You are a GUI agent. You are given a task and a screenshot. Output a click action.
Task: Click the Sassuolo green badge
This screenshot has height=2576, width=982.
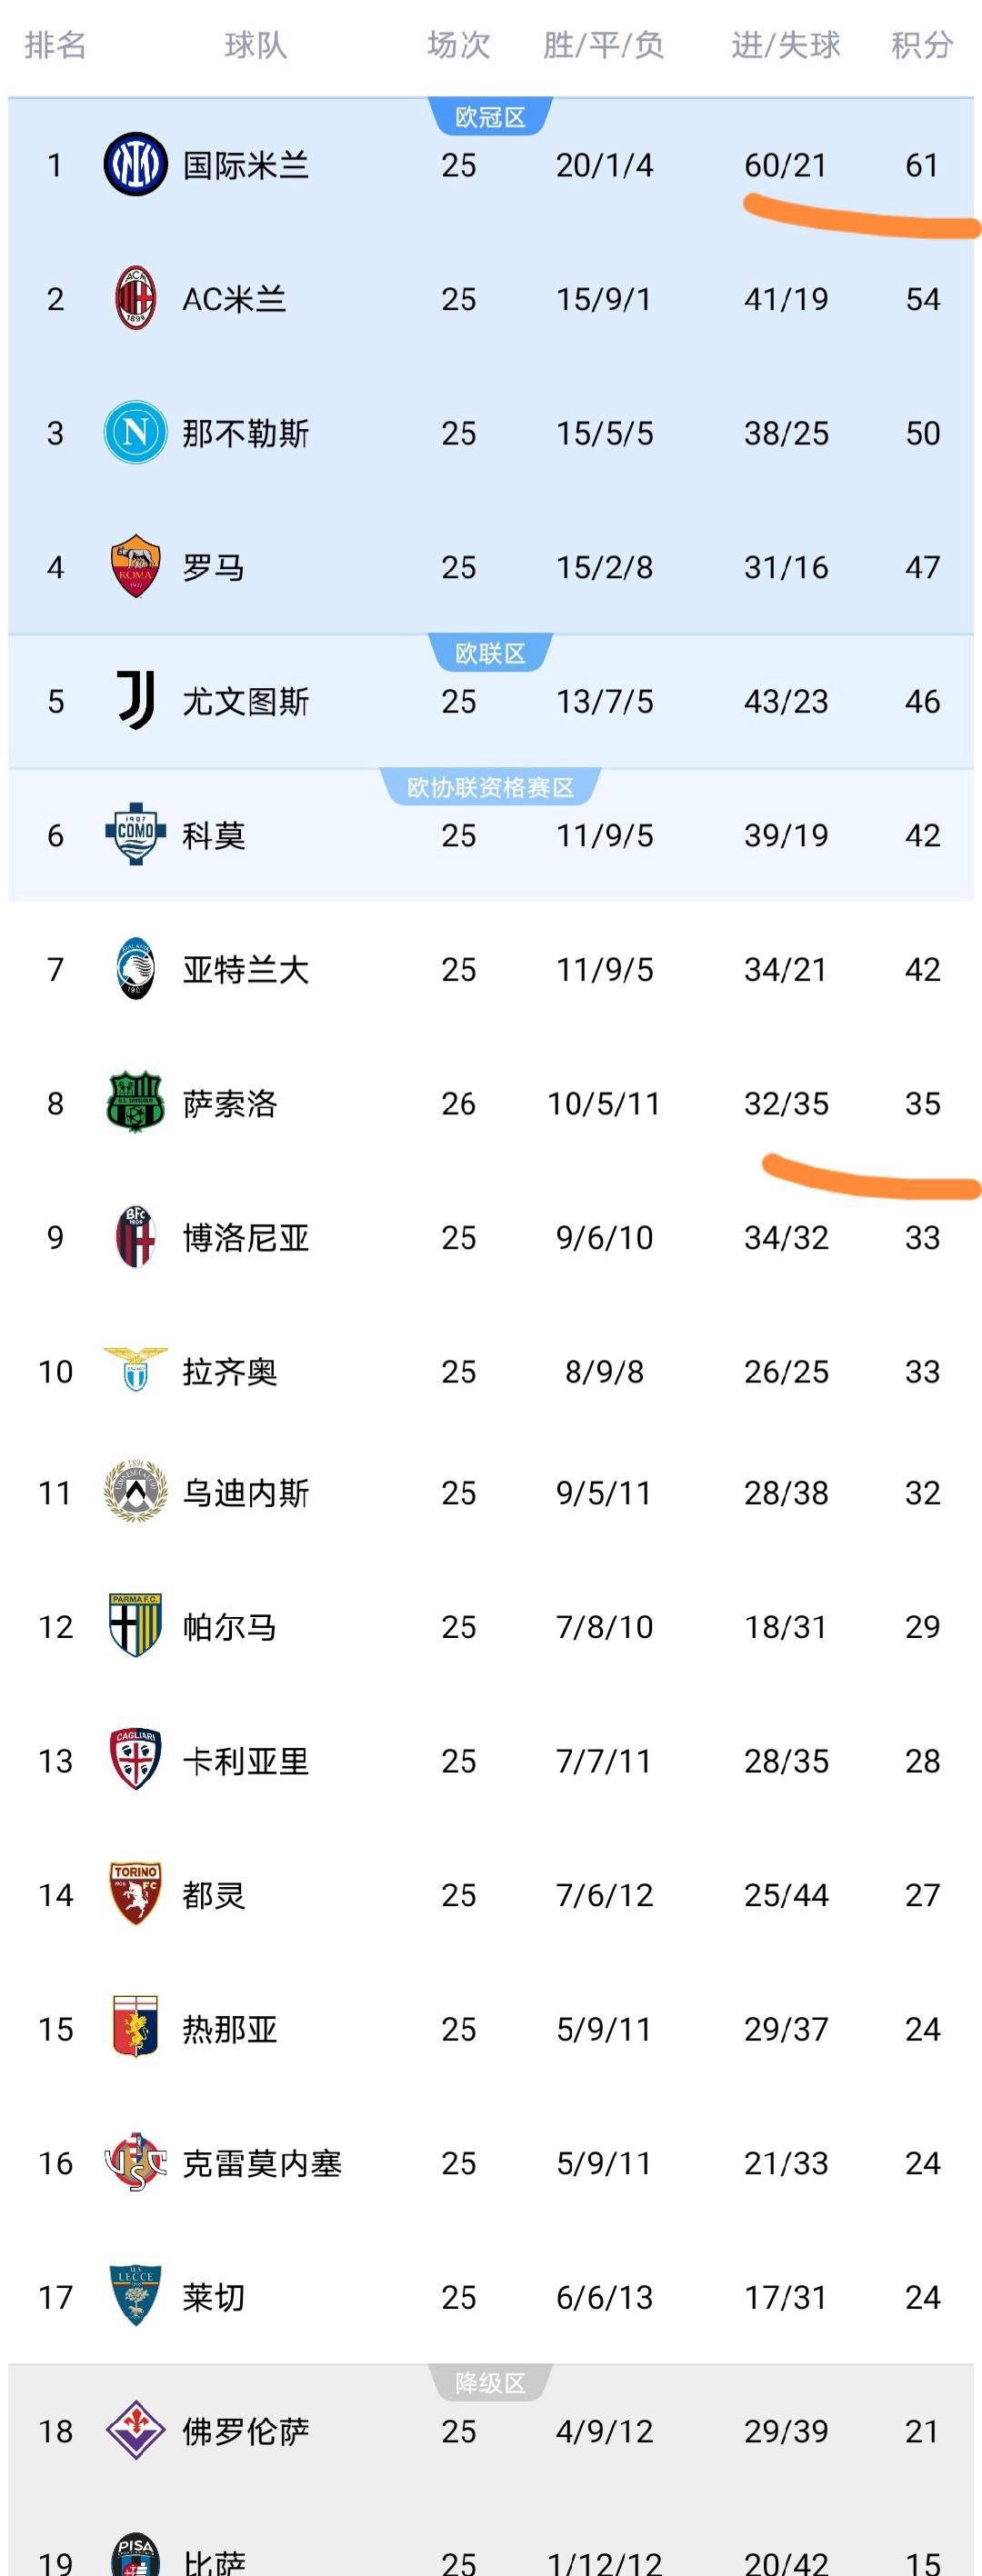coord(135,1103)
